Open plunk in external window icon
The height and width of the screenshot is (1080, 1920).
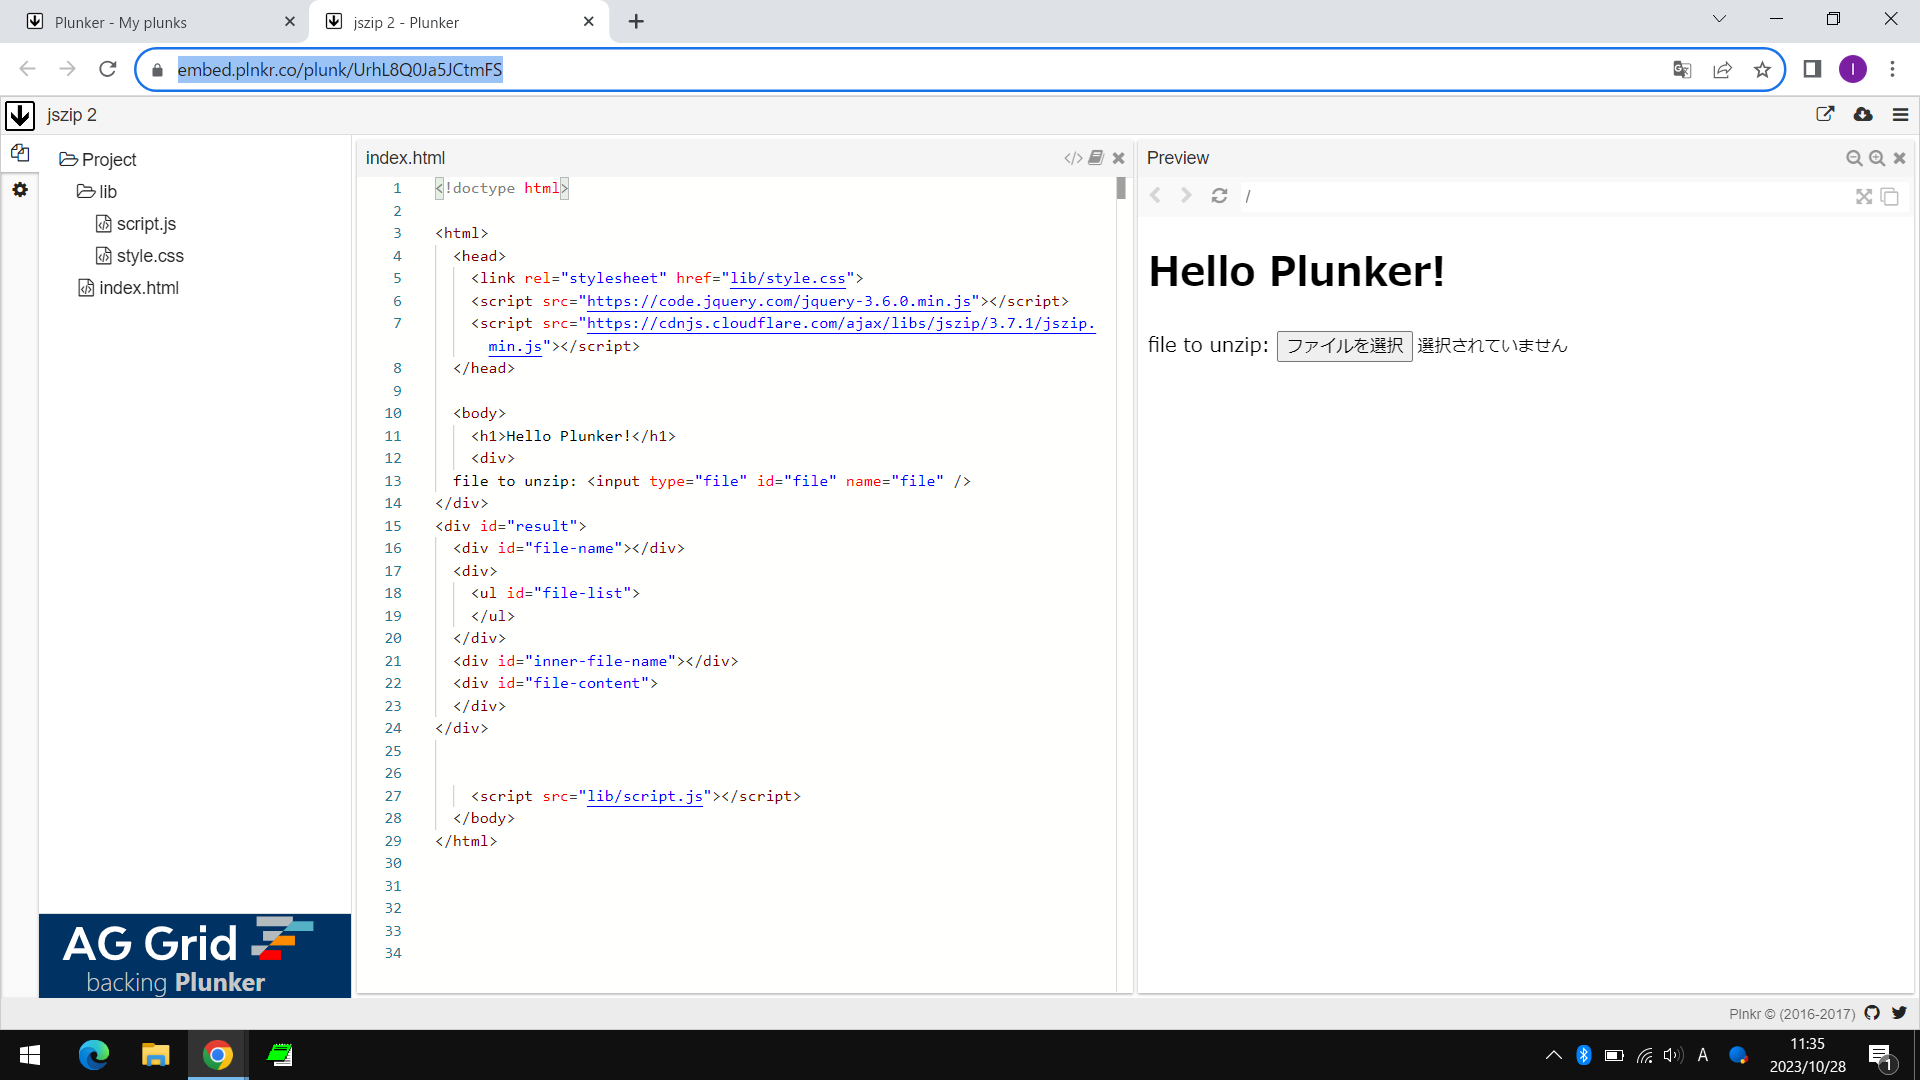tap(1825, 115)
